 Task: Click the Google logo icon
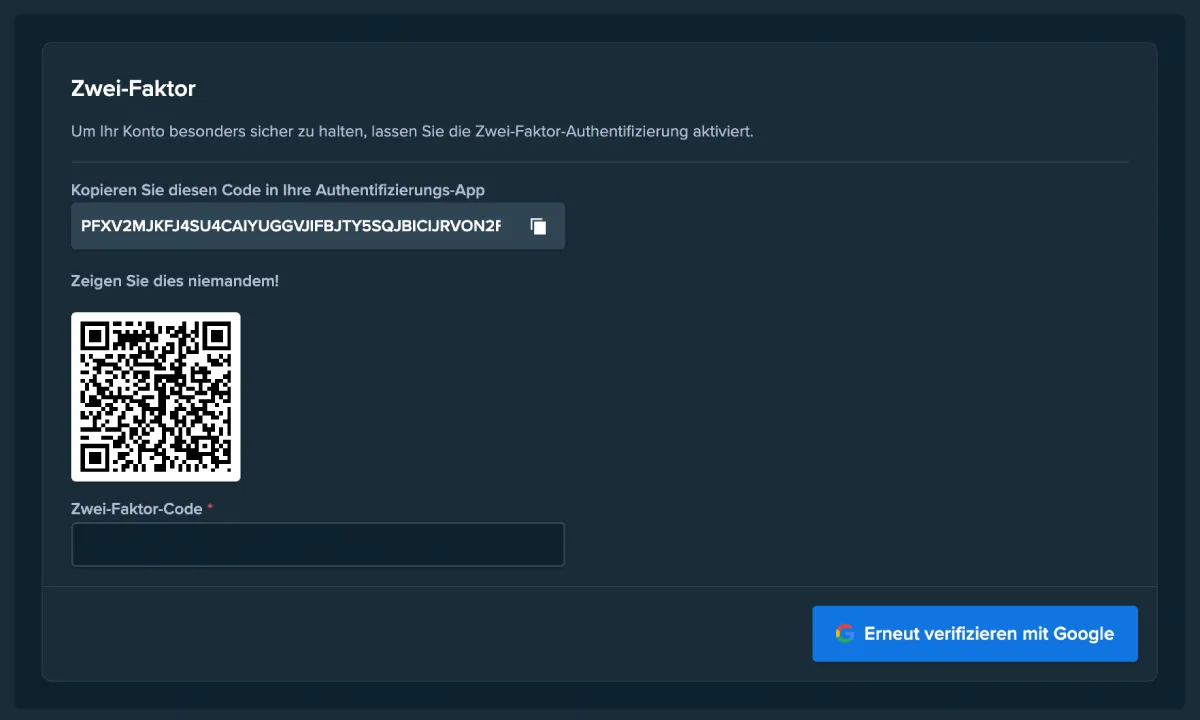click(845, 633)
